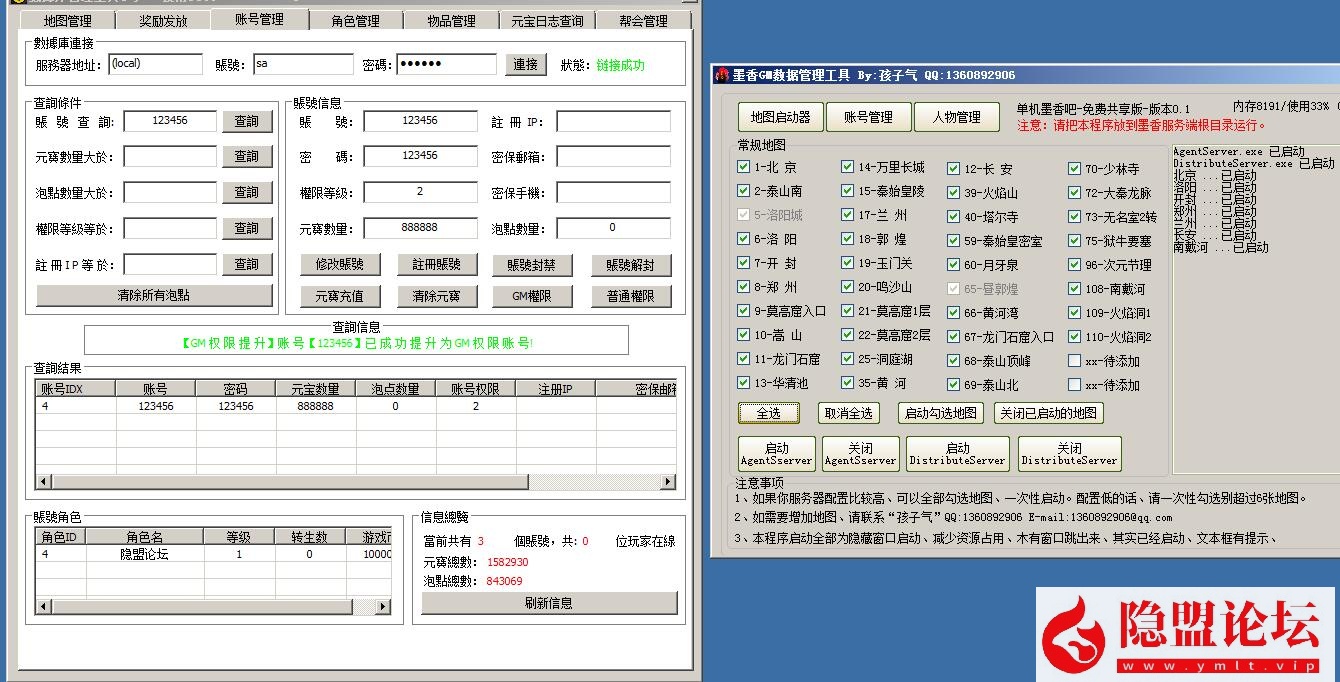
Task: Select the 隐盟论坛 role row
Action: [213, 554]
